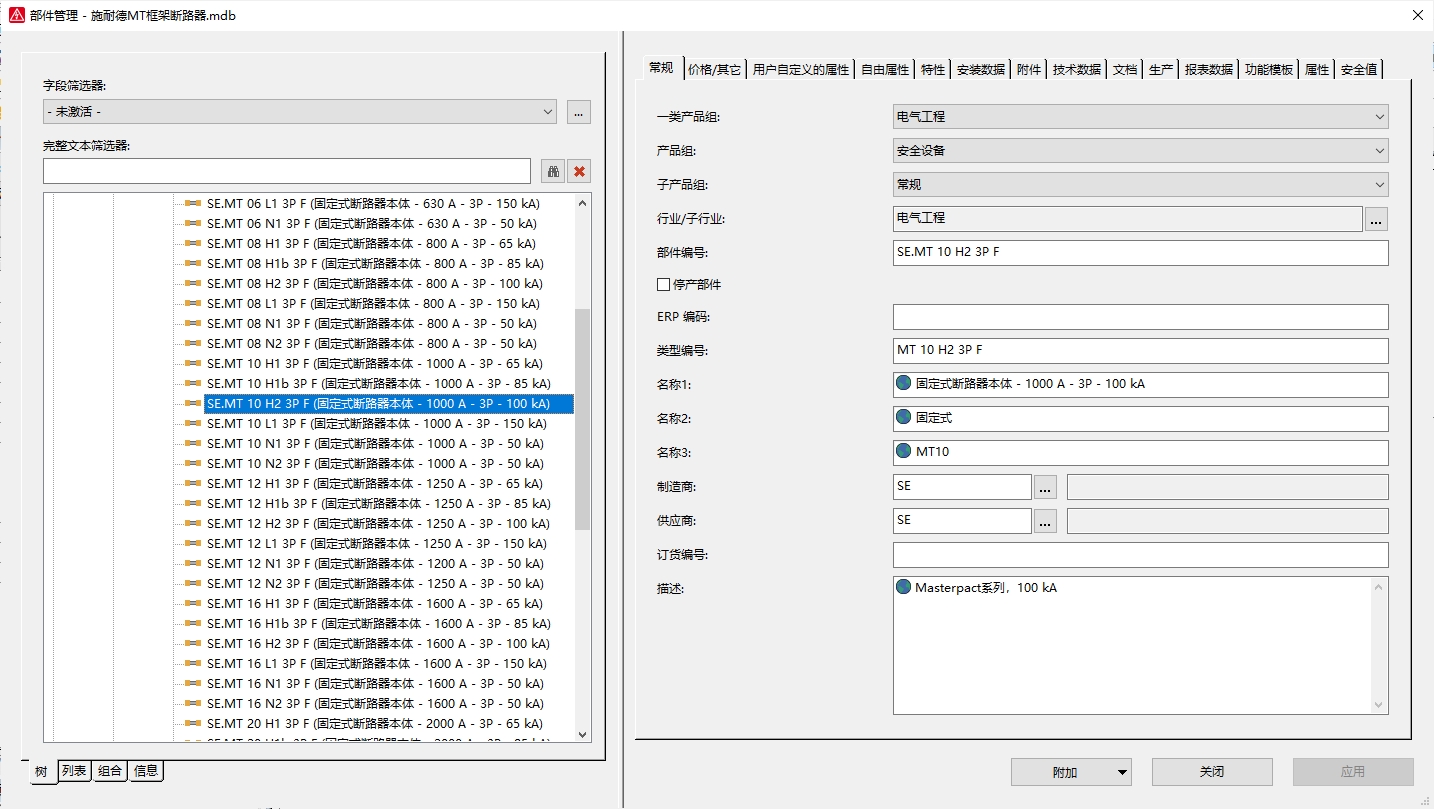This screenshot has width=1434, height=809.
Task: Open supplier browse ellipsis button
Action: click(x=1045, y=521)
